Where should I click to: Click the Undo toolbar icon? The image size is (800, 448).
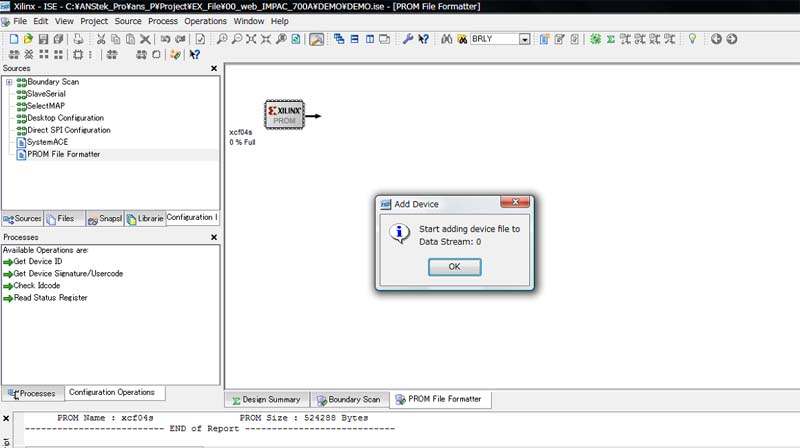click(165, 39)
